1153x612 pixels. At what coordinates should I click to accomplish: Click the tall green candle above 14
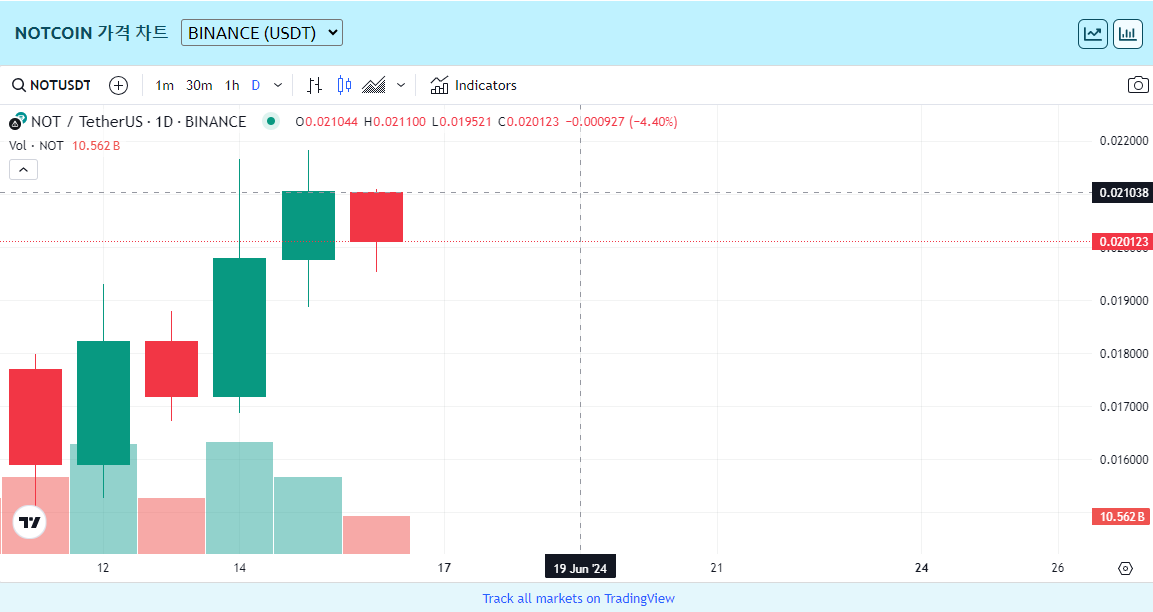[240, 327]
